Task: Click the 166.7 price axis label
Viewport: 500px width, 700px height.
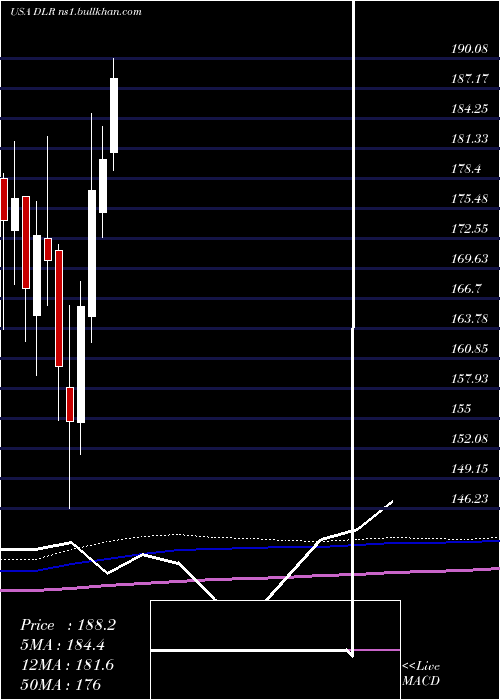Action: pyautogui.click(x=466, y=289)
